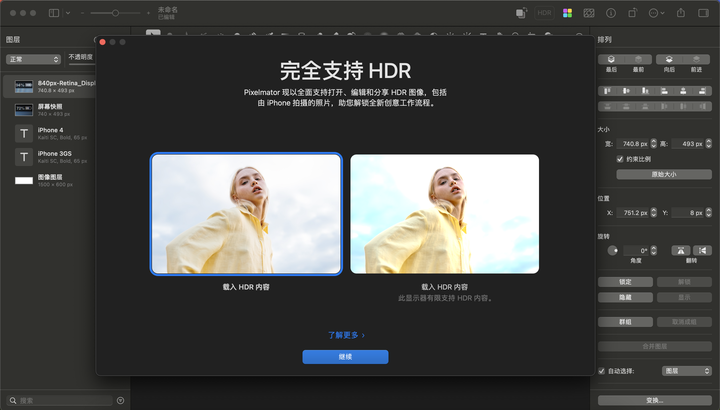The height and width of the screenshot is (410, 720).
Task: Click the zoom out minus icon
Action: click(x=82, y=13)
